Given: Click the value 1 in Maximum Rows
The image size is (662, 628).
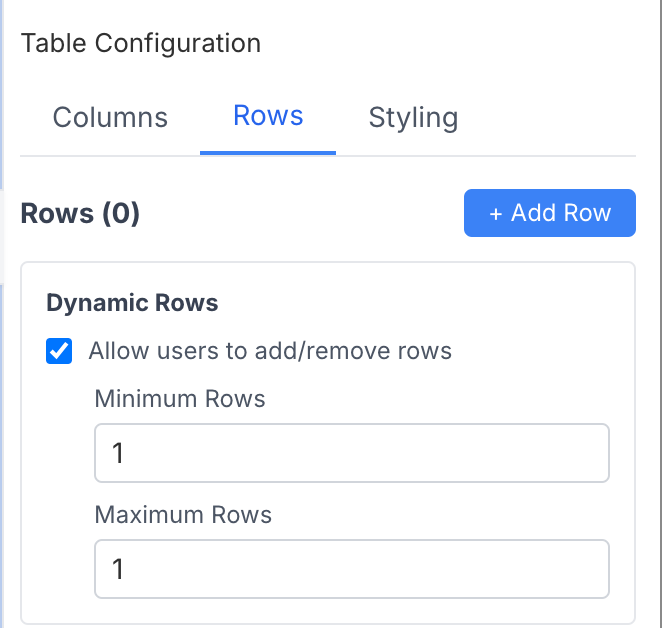Looking at the screenshot, I should (118, 570).
